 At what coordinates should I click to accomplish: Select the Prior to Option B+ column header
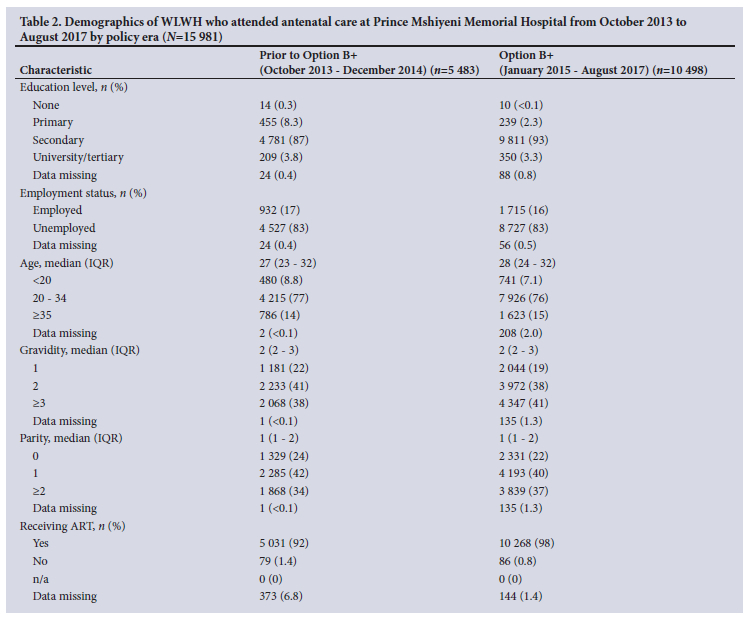point(366,62)
